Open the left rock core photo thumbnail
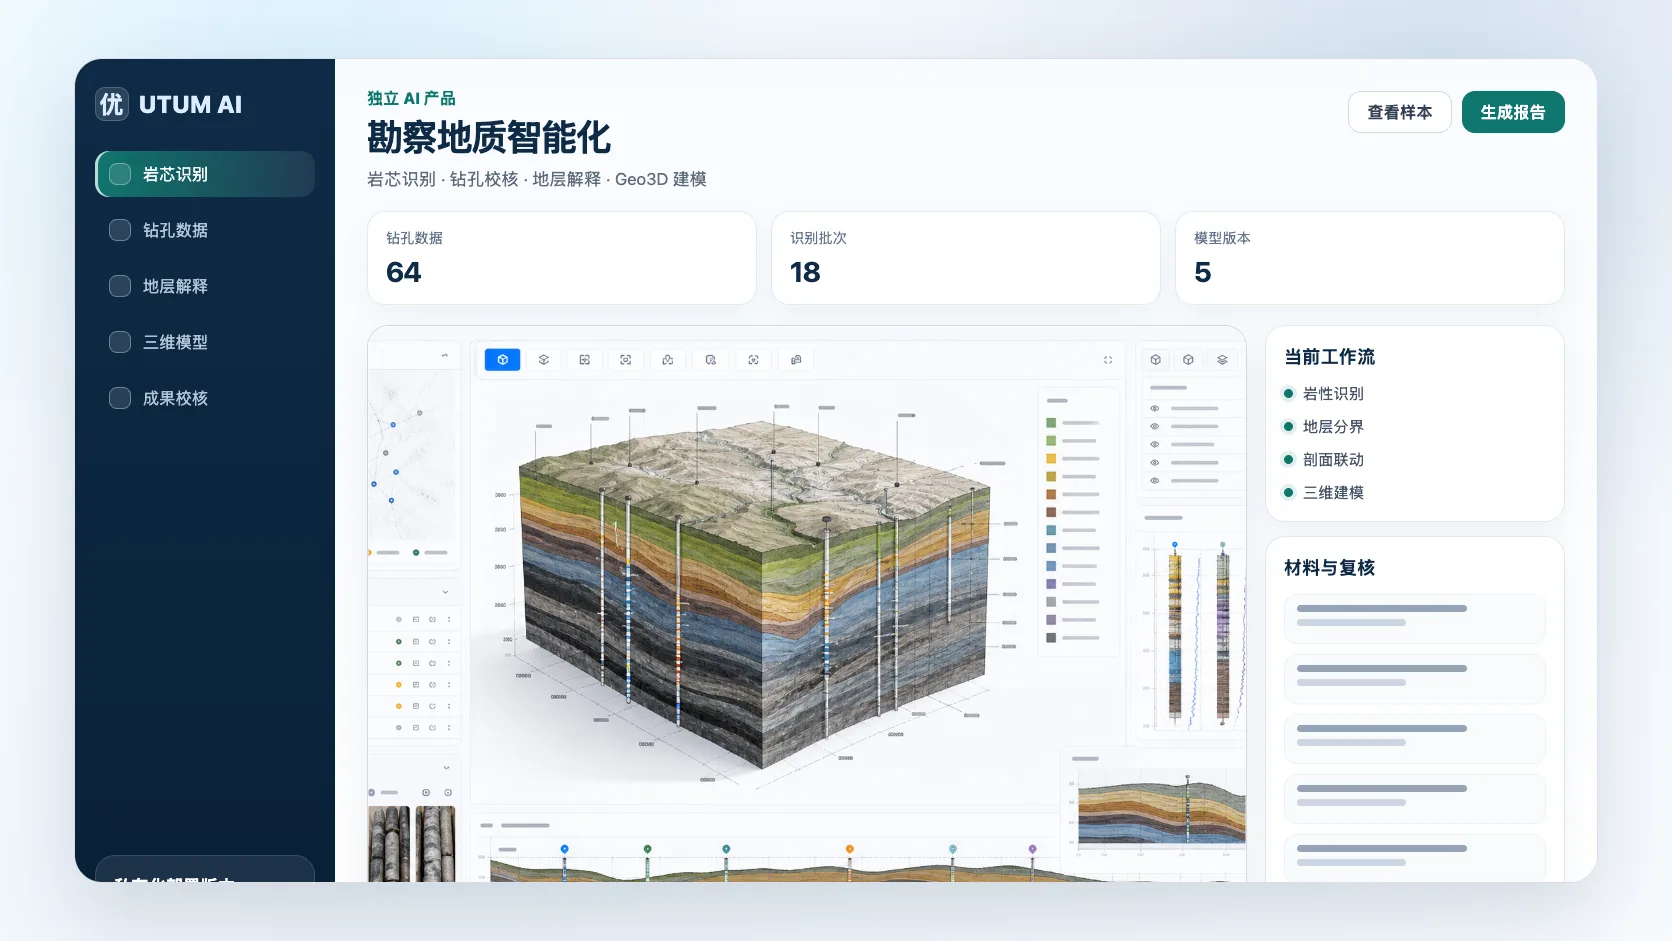This screenshot has width=1672, height=941. point(390,844)
